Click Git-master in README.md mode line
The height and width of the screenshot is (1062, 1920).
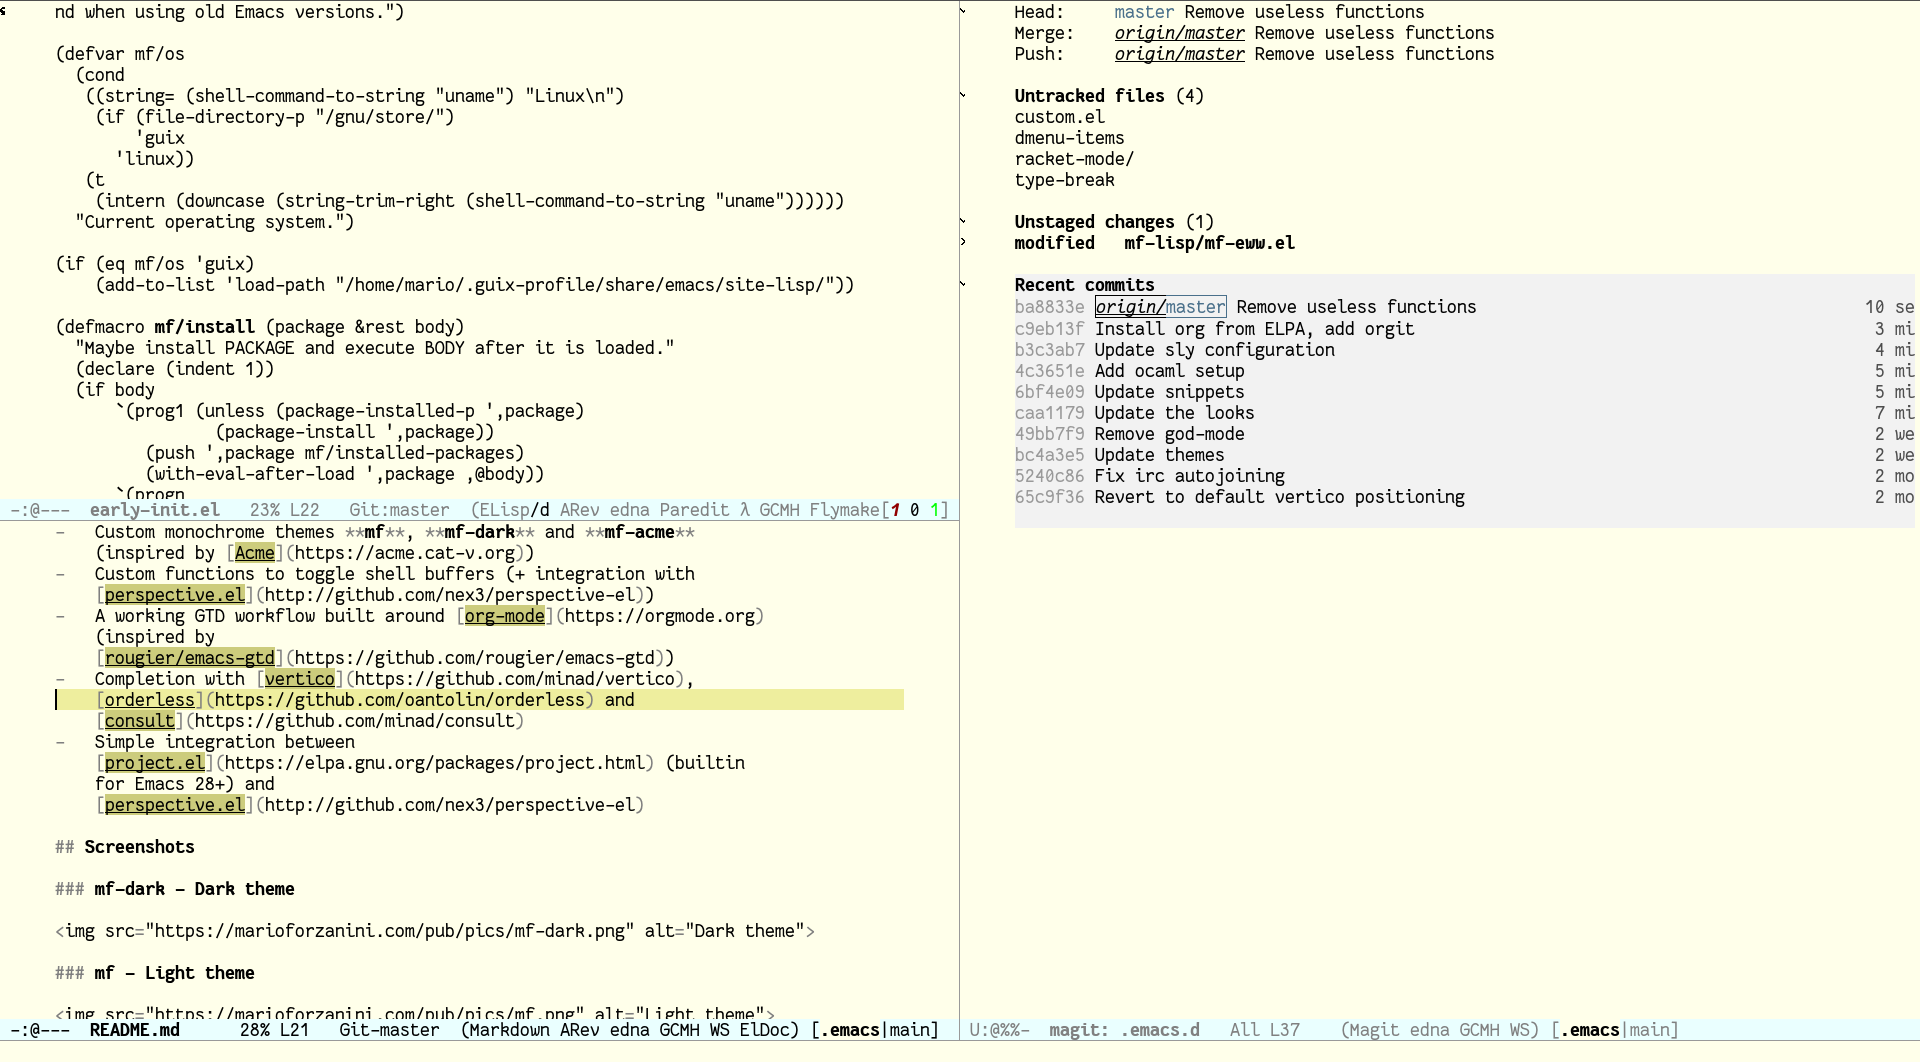click(x=389, y=1030)
